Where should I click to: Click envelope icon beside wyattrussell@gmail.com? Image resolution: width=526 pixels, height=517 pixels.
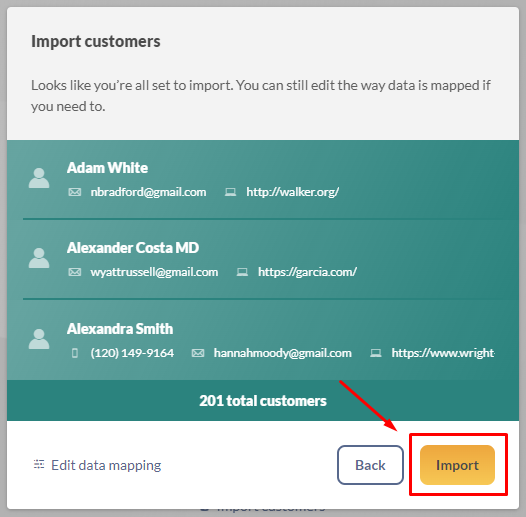pyautogui.click(x=75, y=272)
